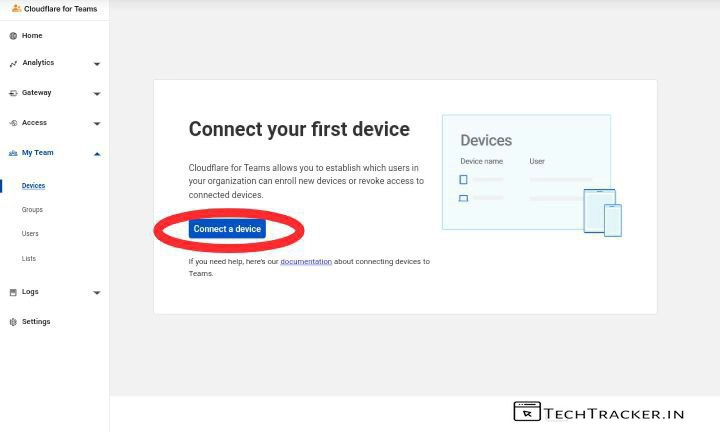Viewport: 720px width, 432px height.
Task: Click the Devices illustration image
Action: coord(530,175)
